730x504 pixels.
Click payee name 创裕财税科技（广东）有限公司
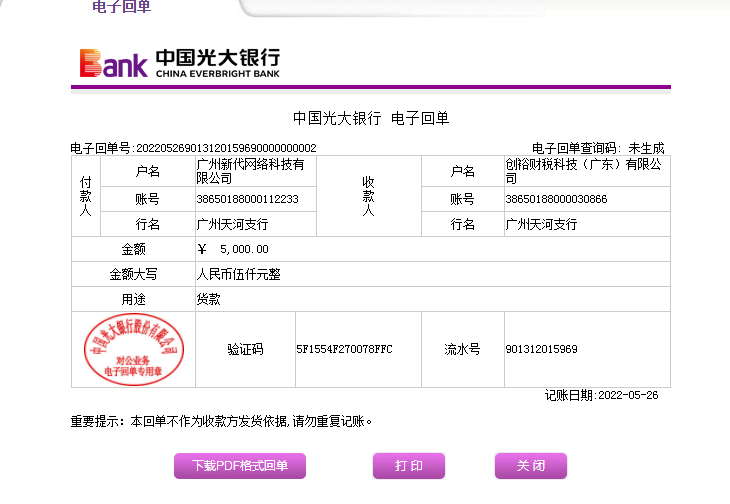(583, 171)
